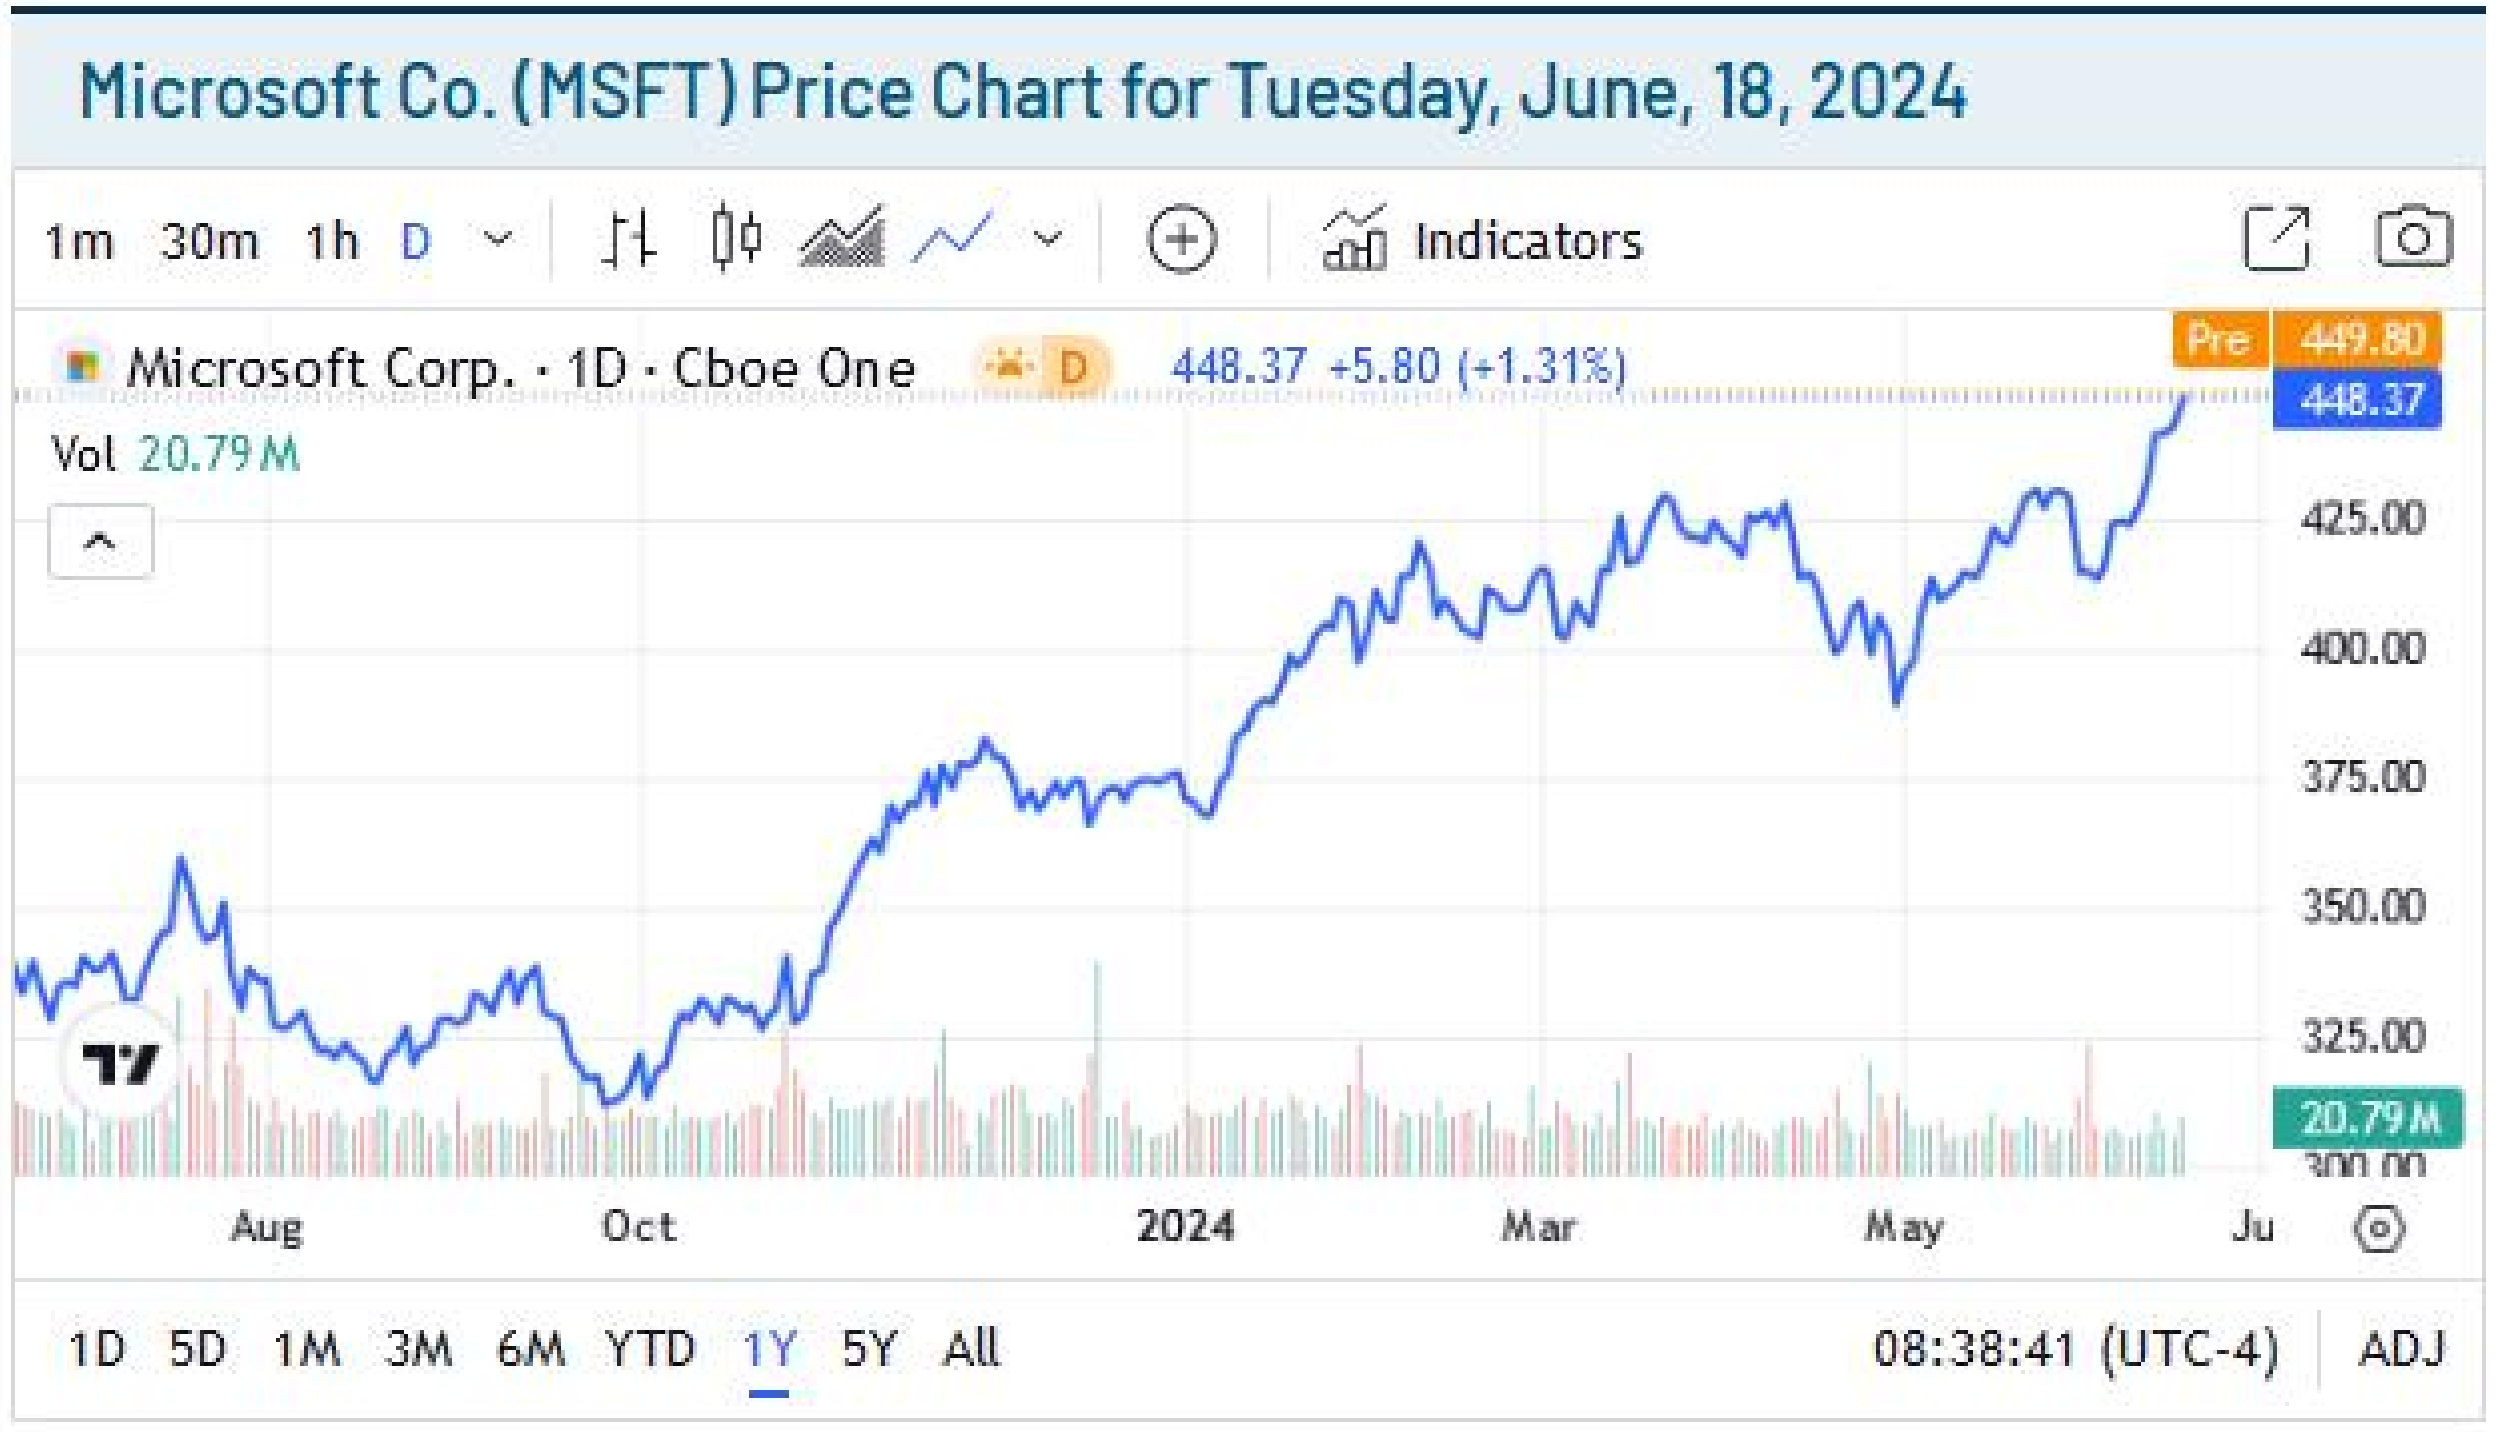
Task: Switch to area chart style icon
Action: [842, 240]
